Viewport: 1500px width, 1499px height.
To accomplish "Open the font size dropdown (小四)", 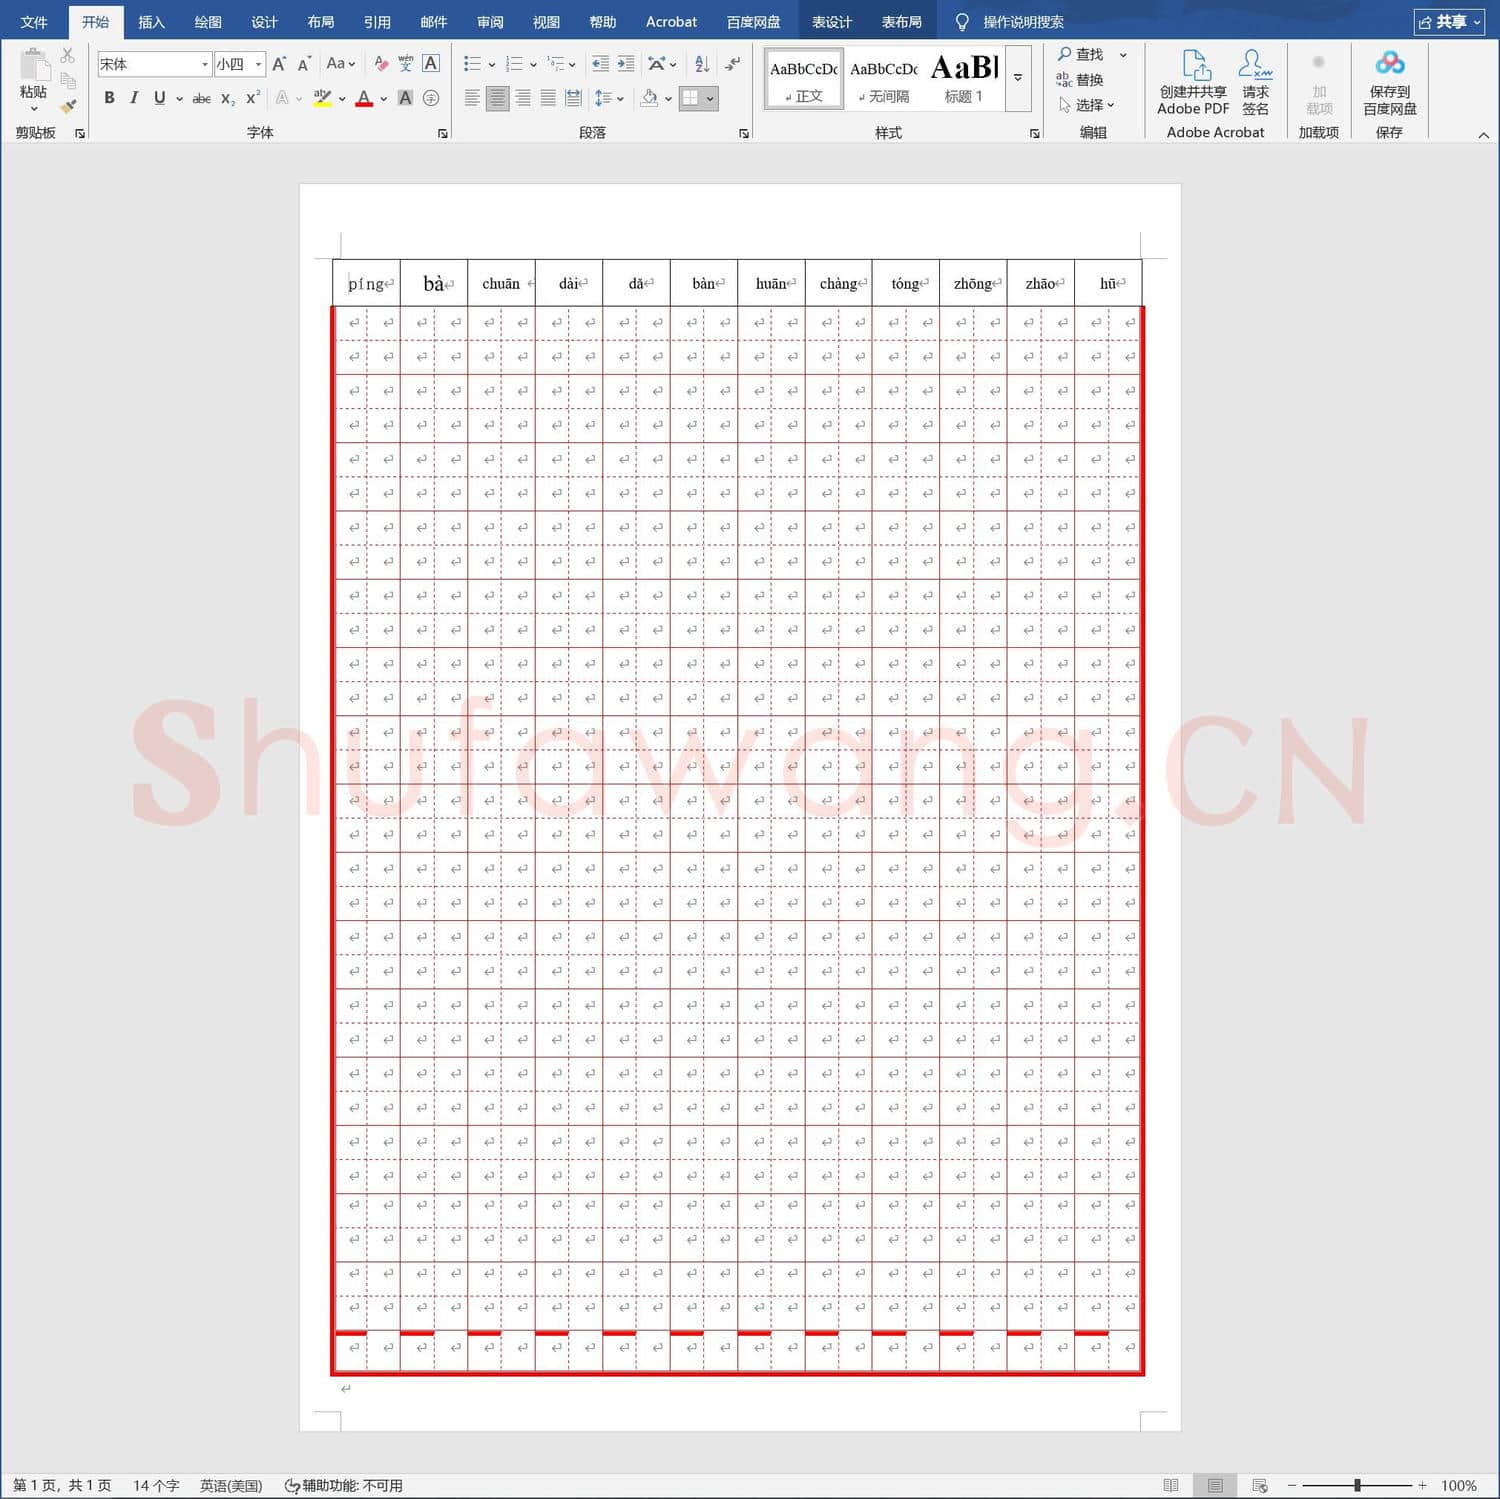I will (259, 64).
